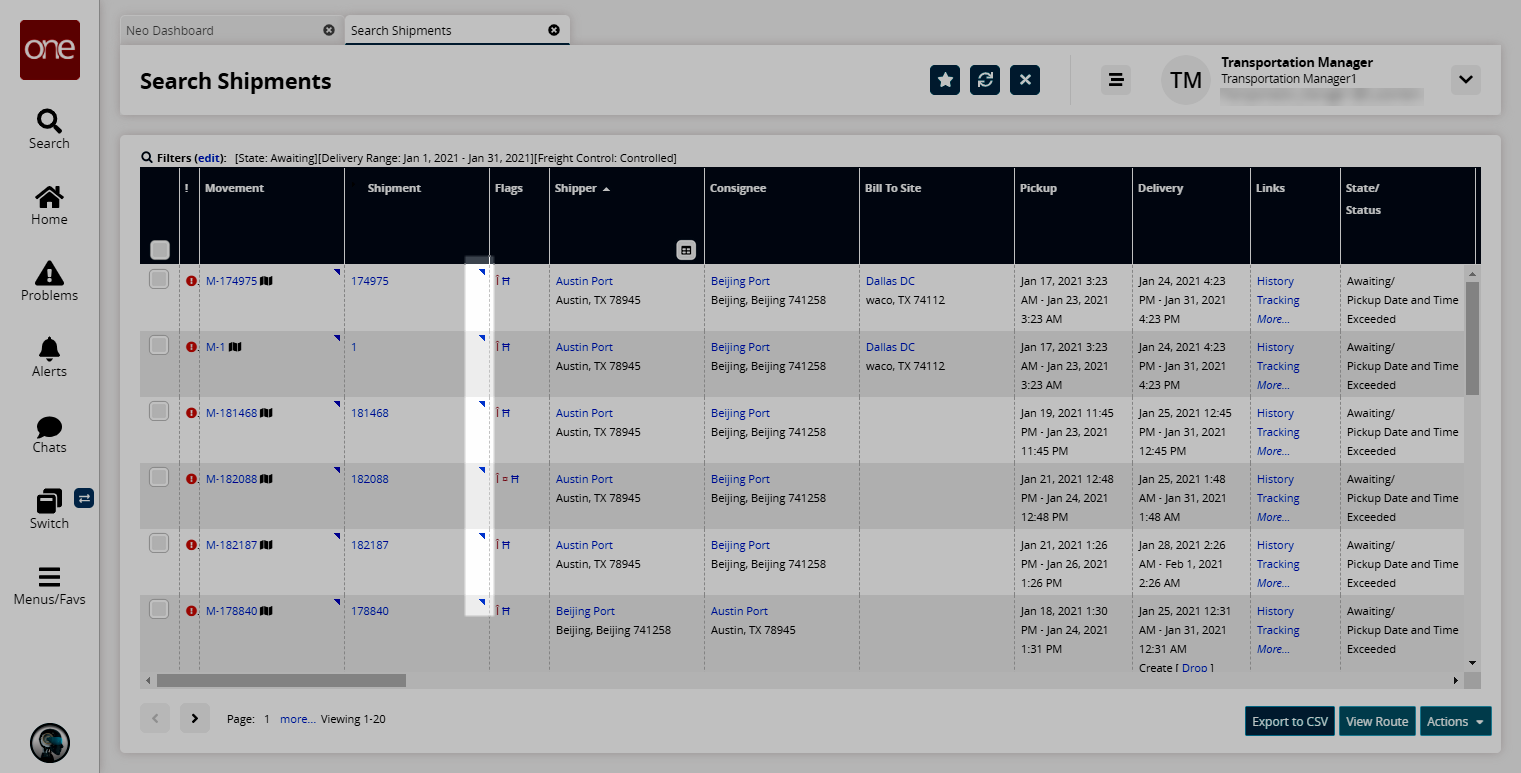Select the checkbox for shipment M-181468
The image size is (1521, 773).
(x=159, y=411)
